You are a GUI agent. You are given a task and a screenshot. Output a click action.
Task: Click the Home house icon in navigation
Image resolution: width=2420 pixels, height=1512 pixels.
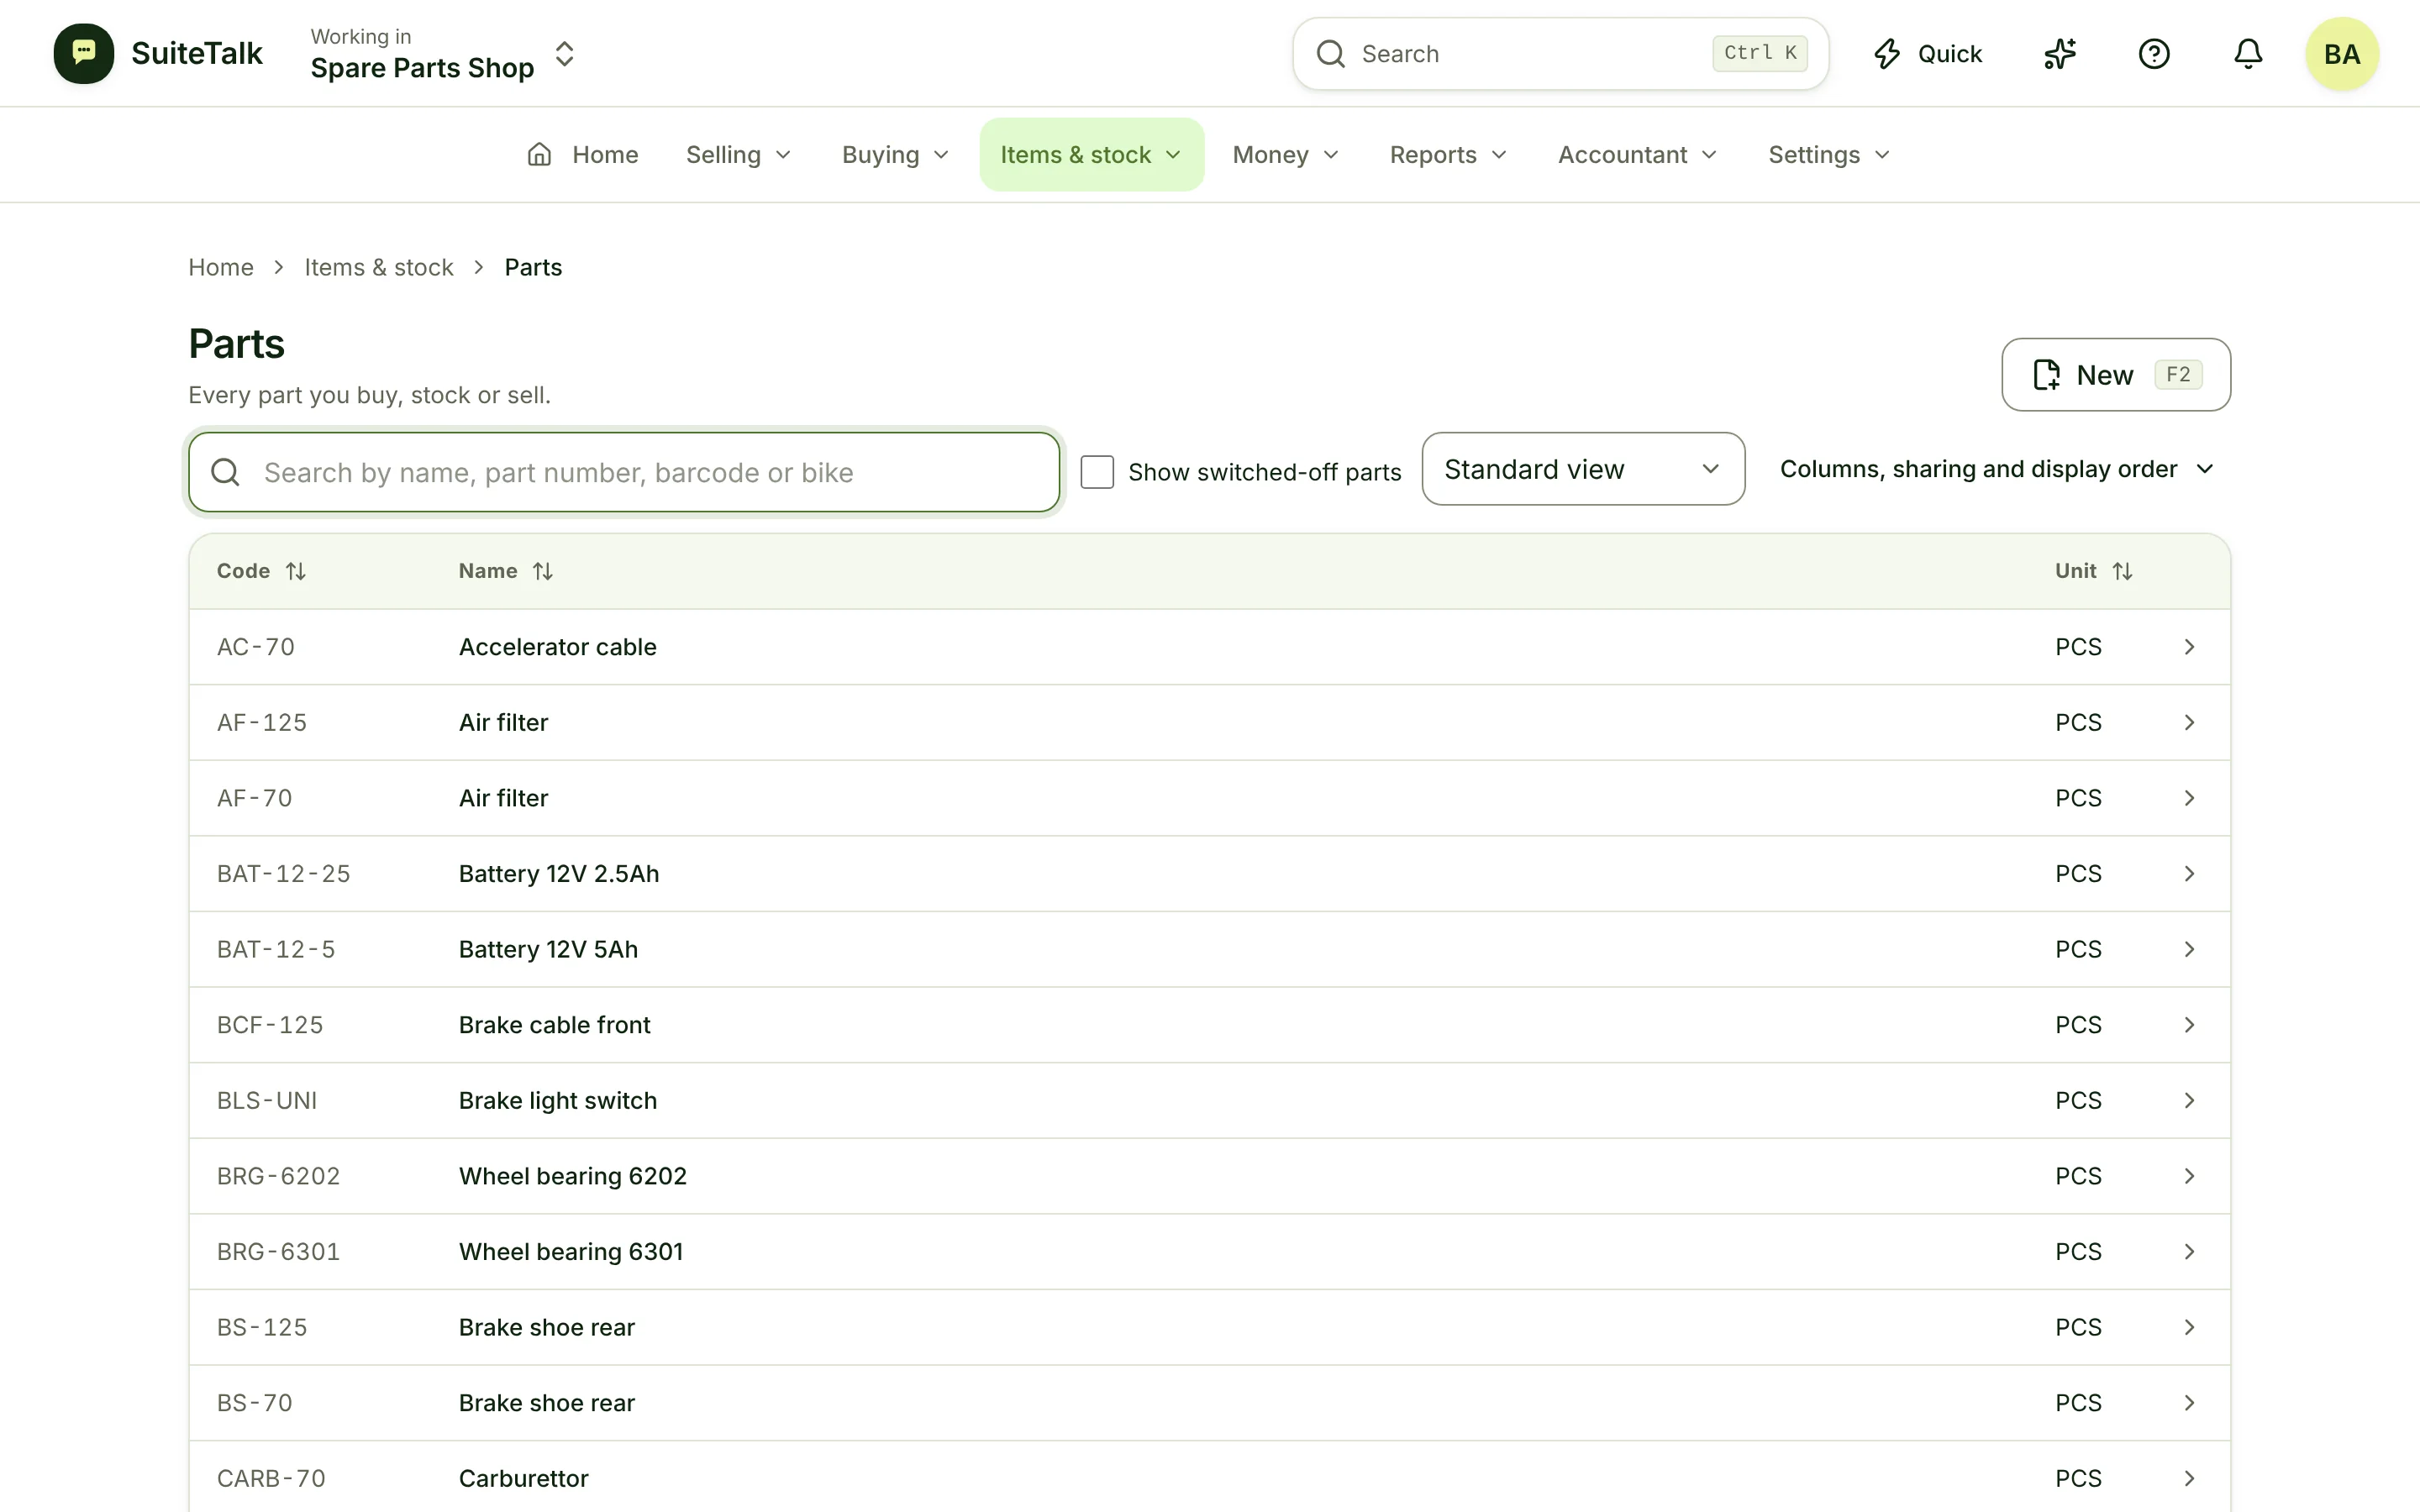pyautogui.click(x=539, y=154)
